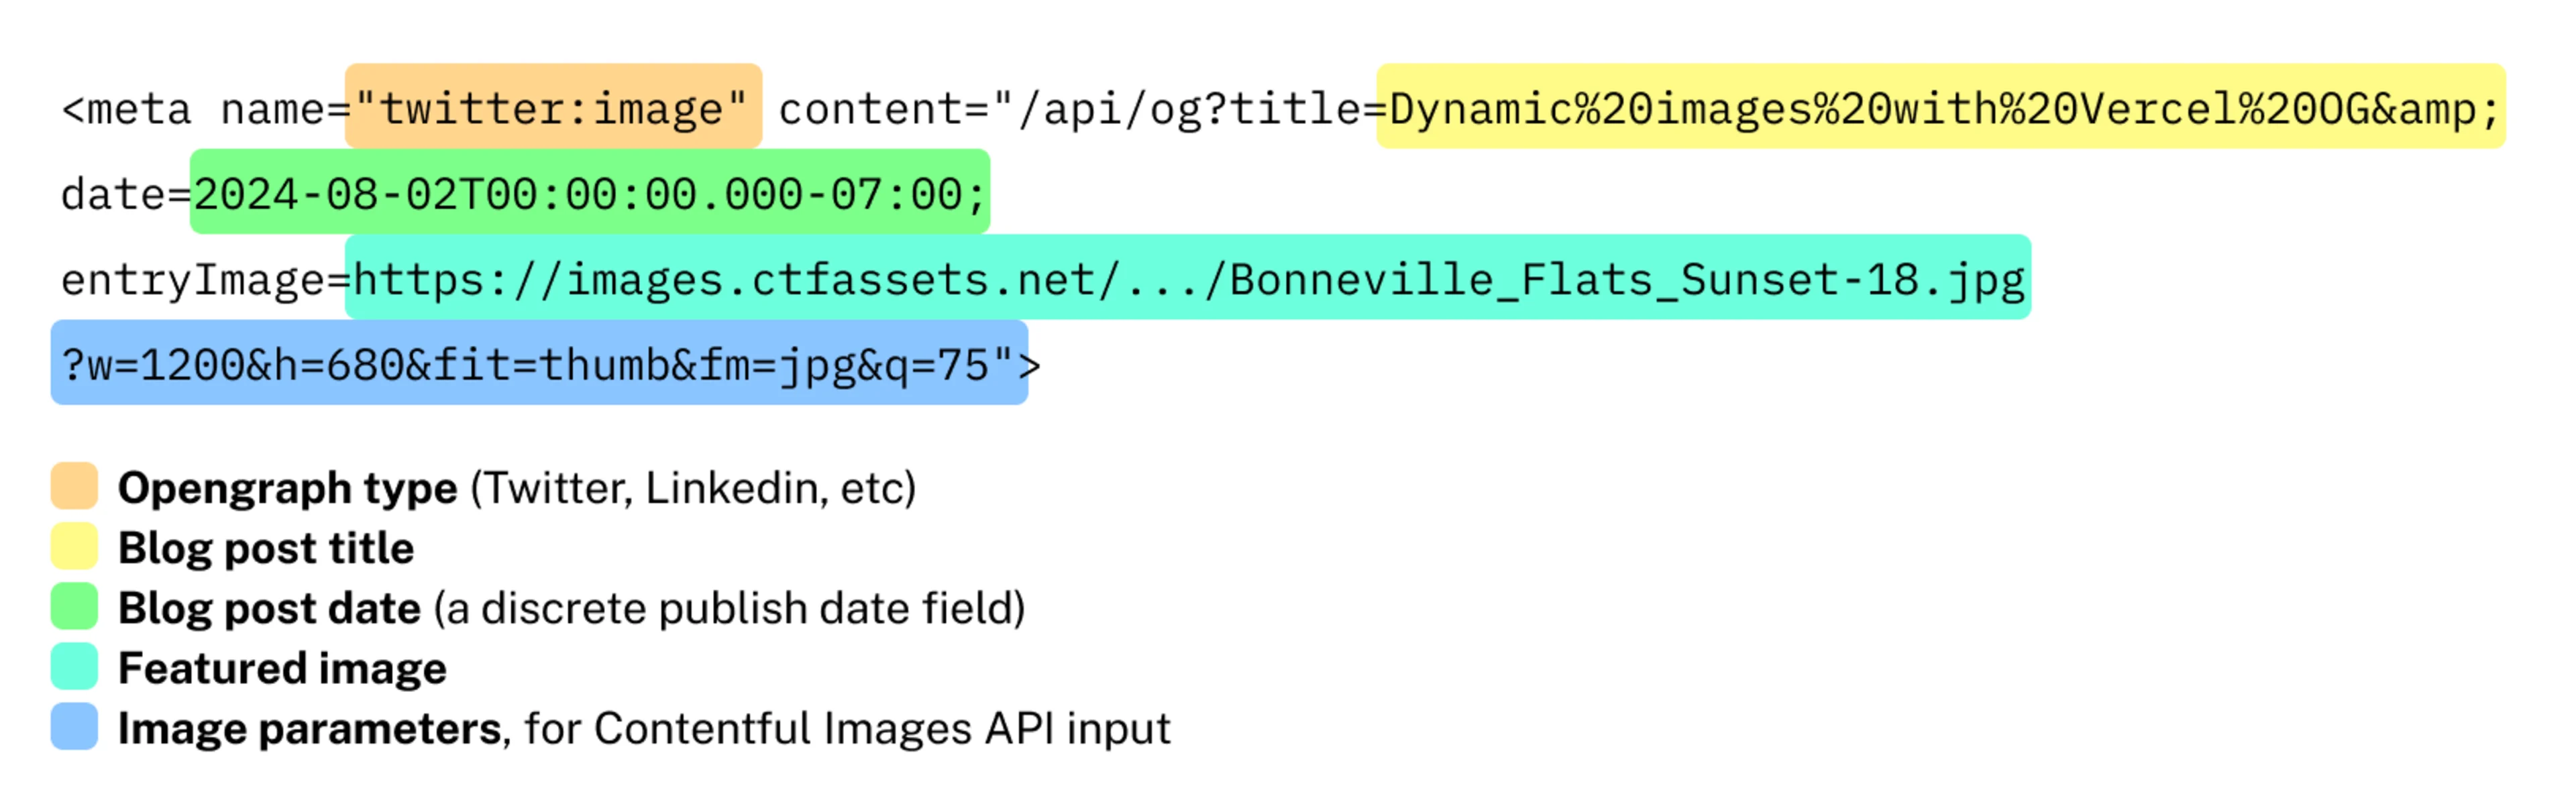This screenshot has height=810, width=2576.
Task: Click the "Featured image" legend label
Action: click(x=282, y=668)
